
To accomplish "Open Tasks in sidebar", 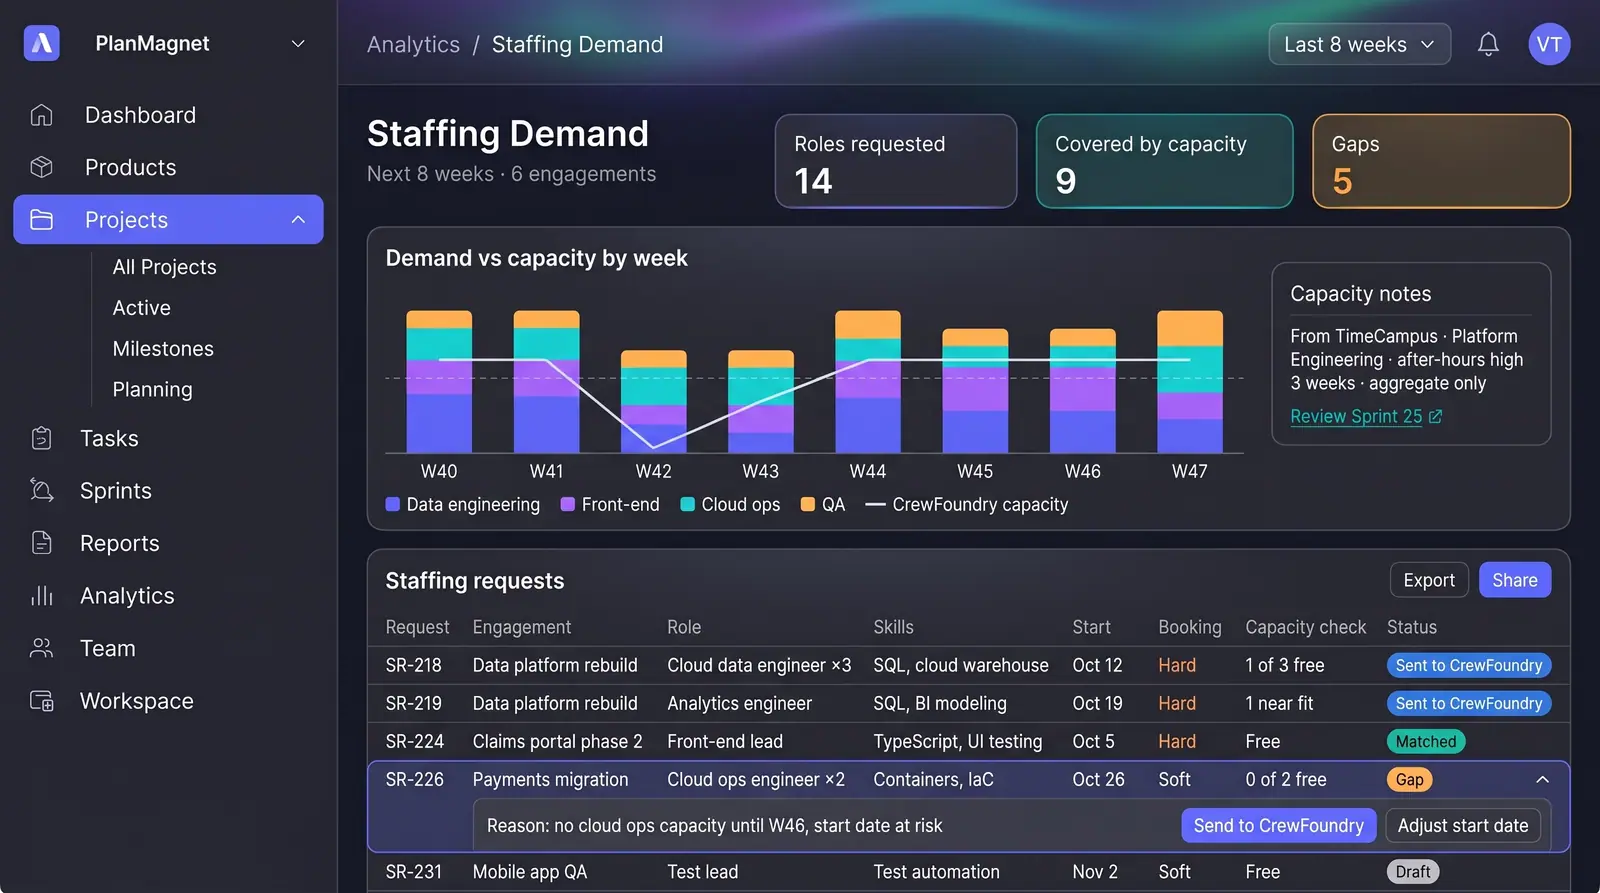I will pyautogui.click(x=109, y=438).
